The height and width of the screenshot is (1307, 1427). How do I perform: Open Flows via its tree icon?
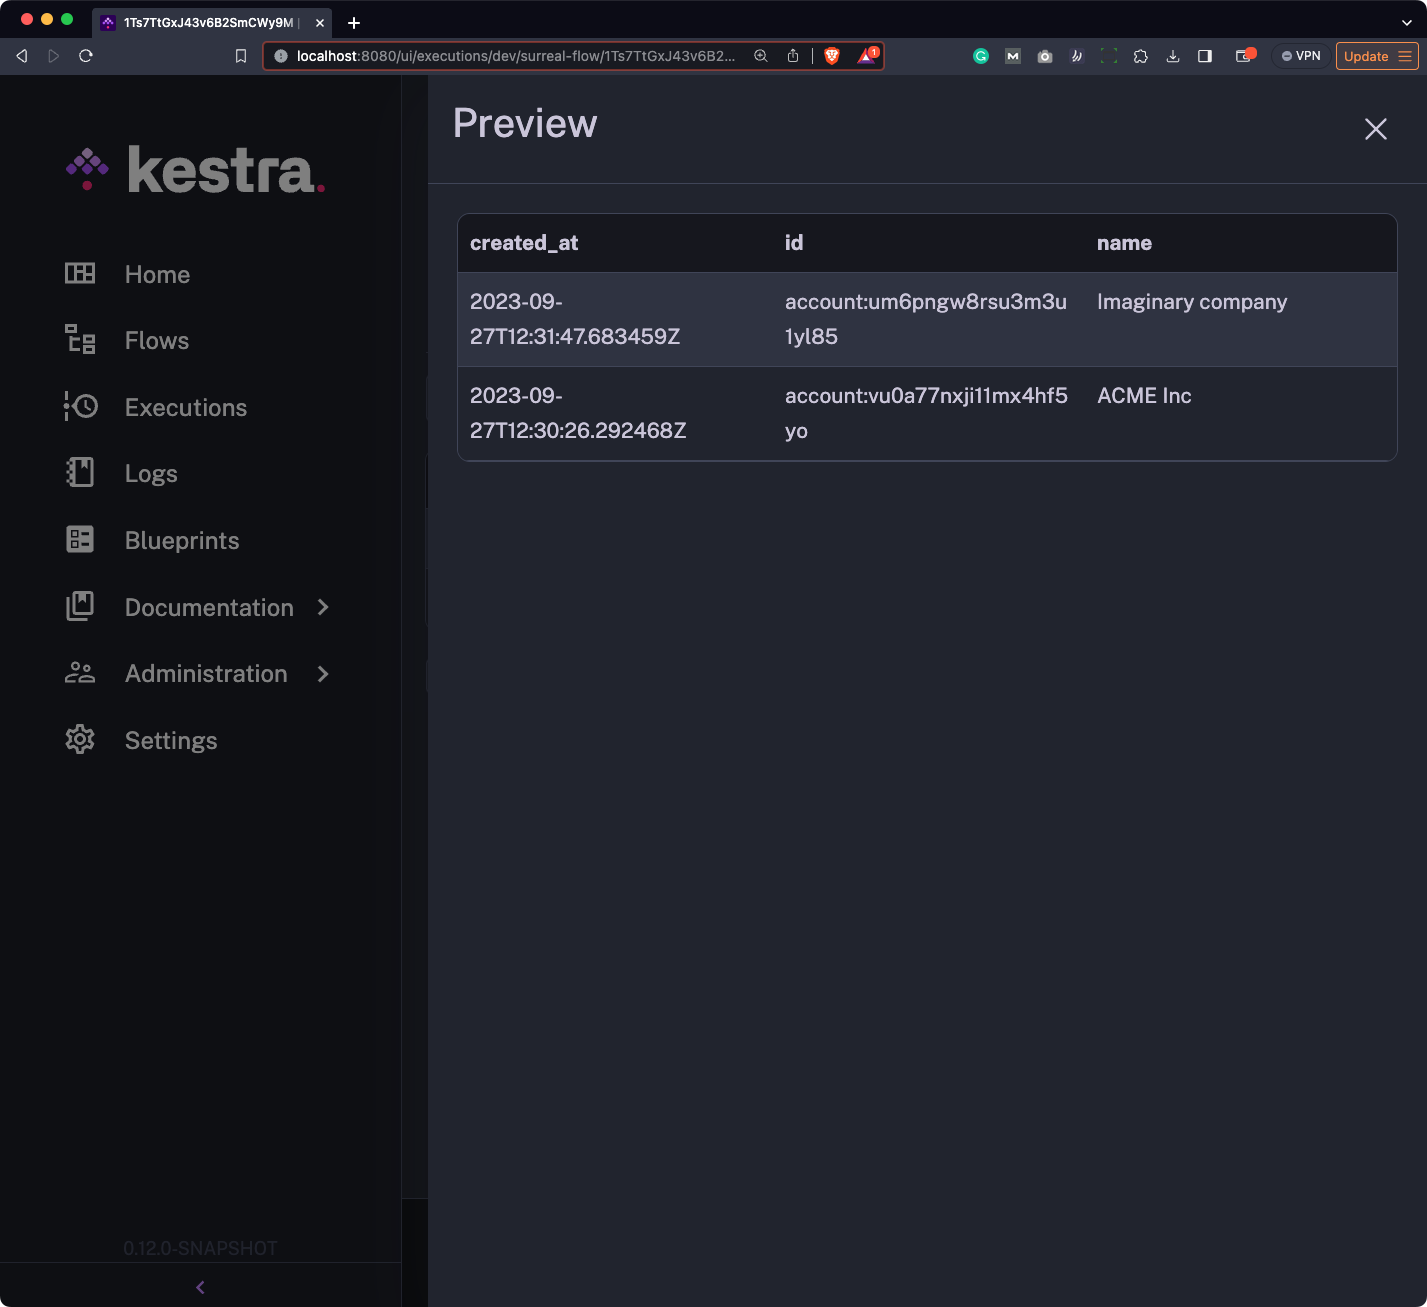(x=80, y=340)
